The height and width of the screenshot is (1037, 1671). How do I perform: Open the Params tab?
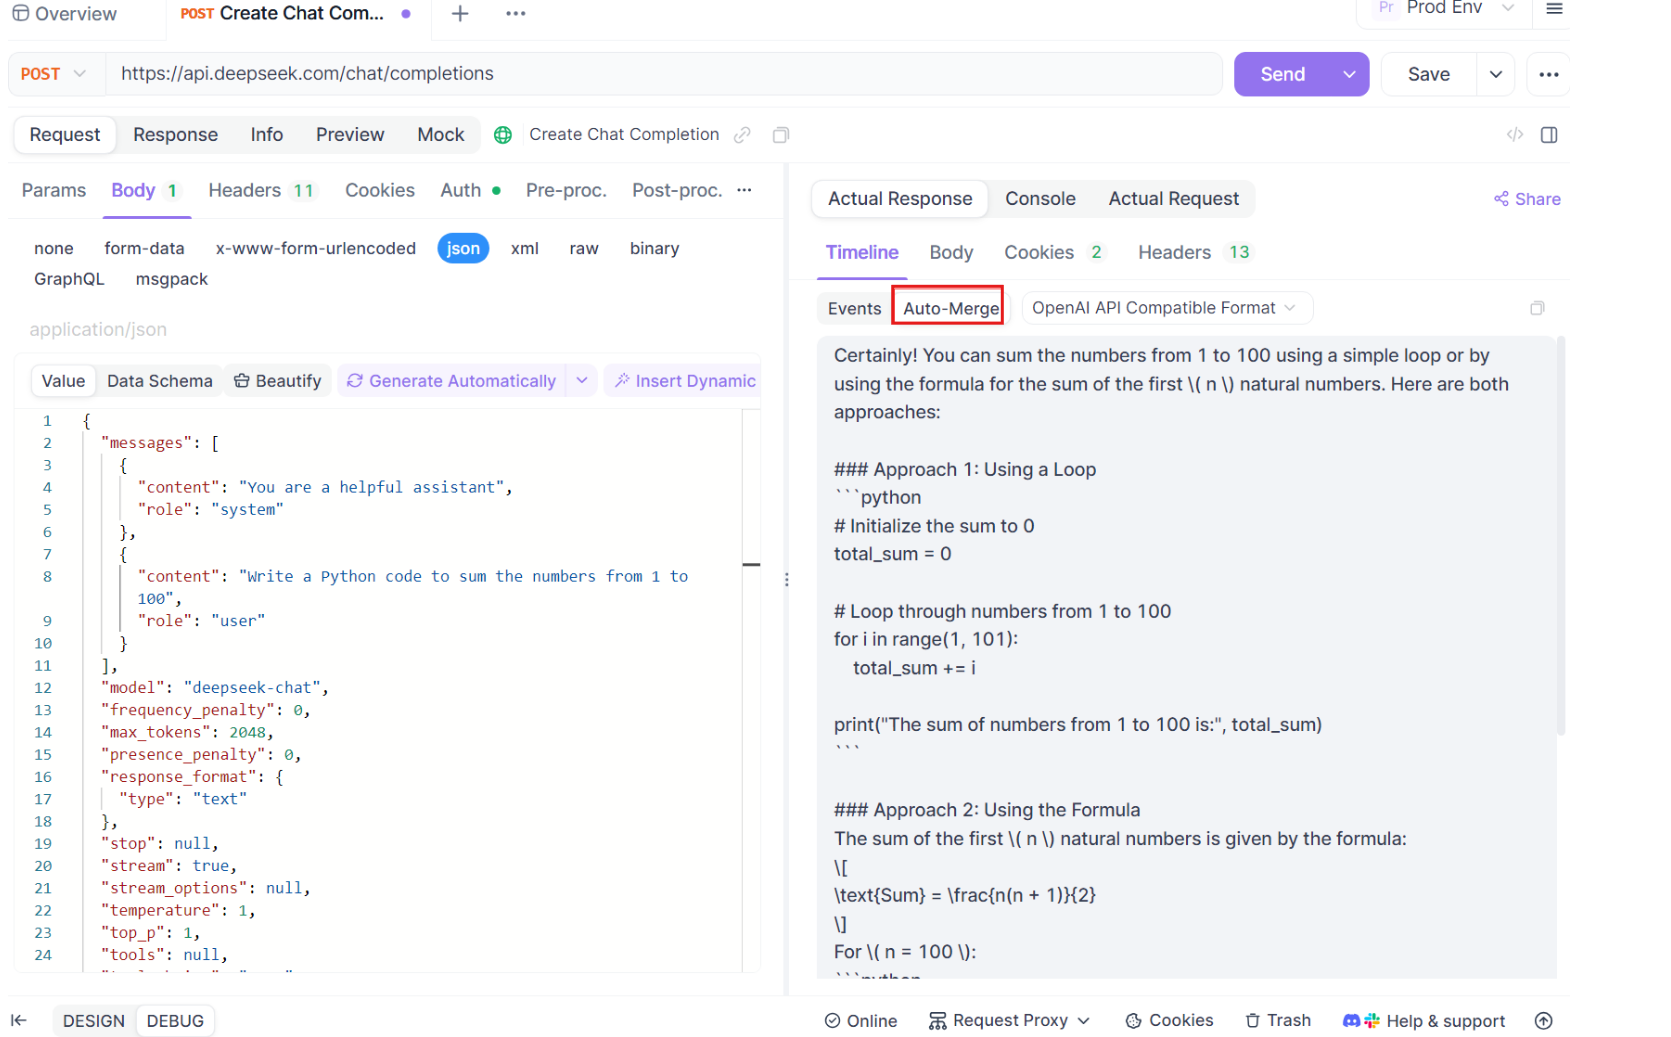pos(54,190)
